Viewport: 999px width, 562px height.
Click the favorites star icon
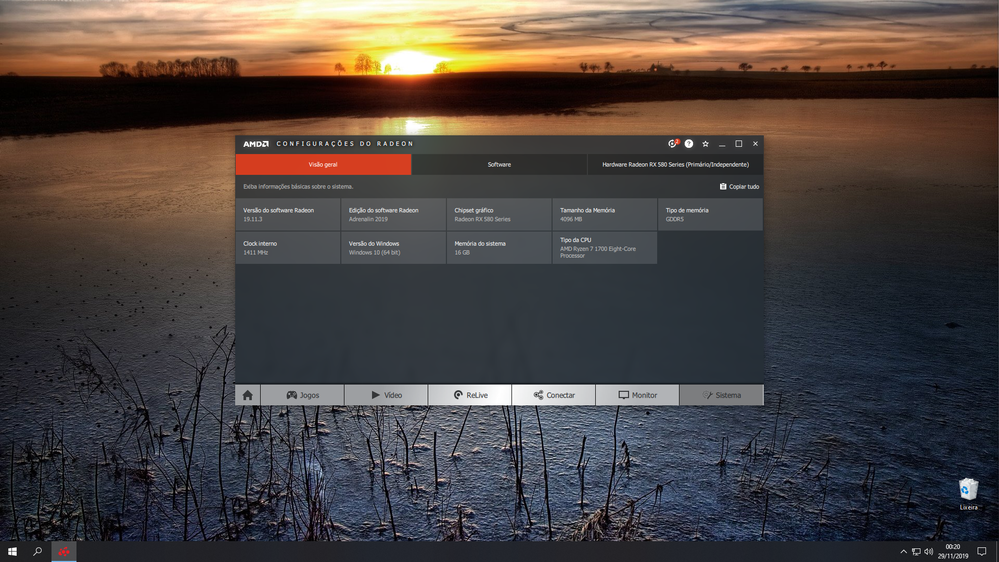point(705,143)
